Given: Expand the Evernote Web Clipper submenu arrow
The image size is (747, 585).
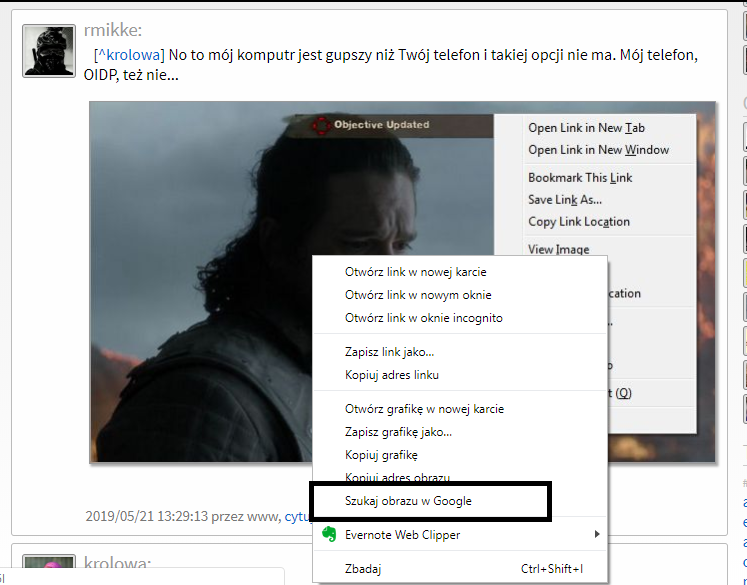Looking at the screenshot, I should tap(596, 534).
